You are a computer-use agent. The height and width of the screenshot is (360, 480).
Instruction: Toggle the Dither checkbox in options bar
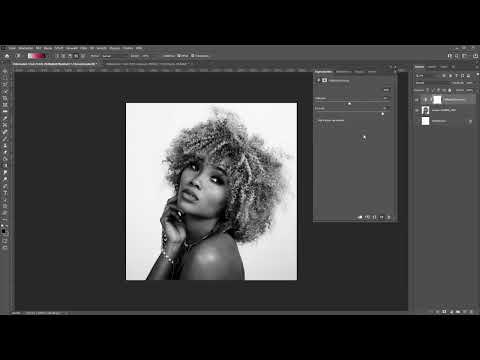coord(179,56)
